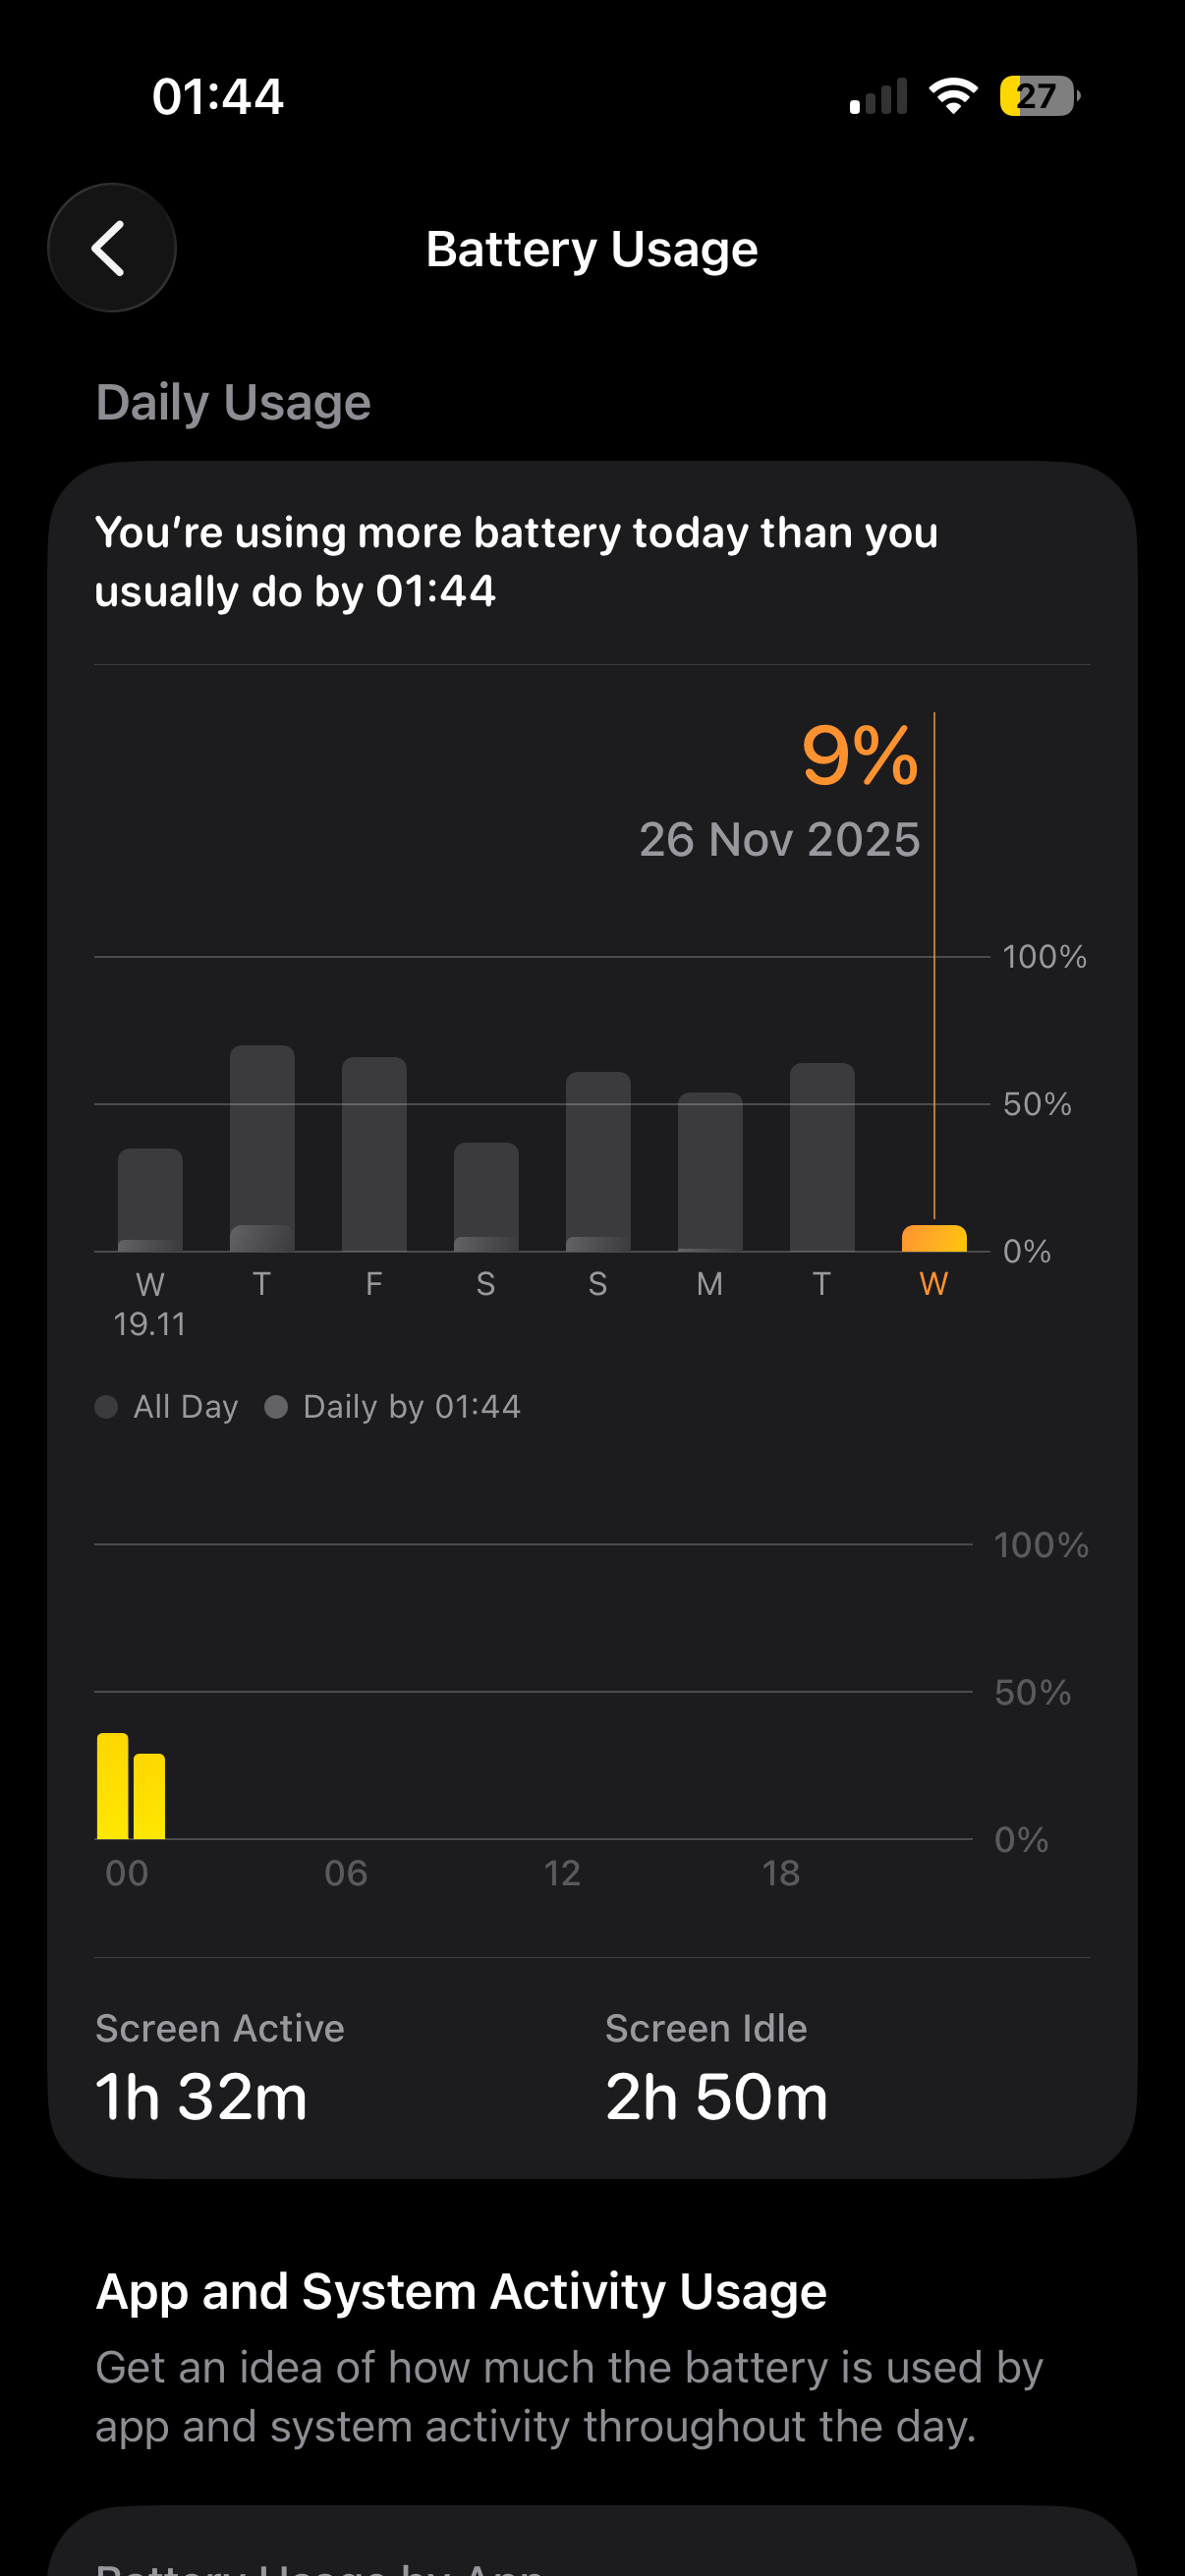Tap the battery level icon in status bar

(x=1039, y=96)
